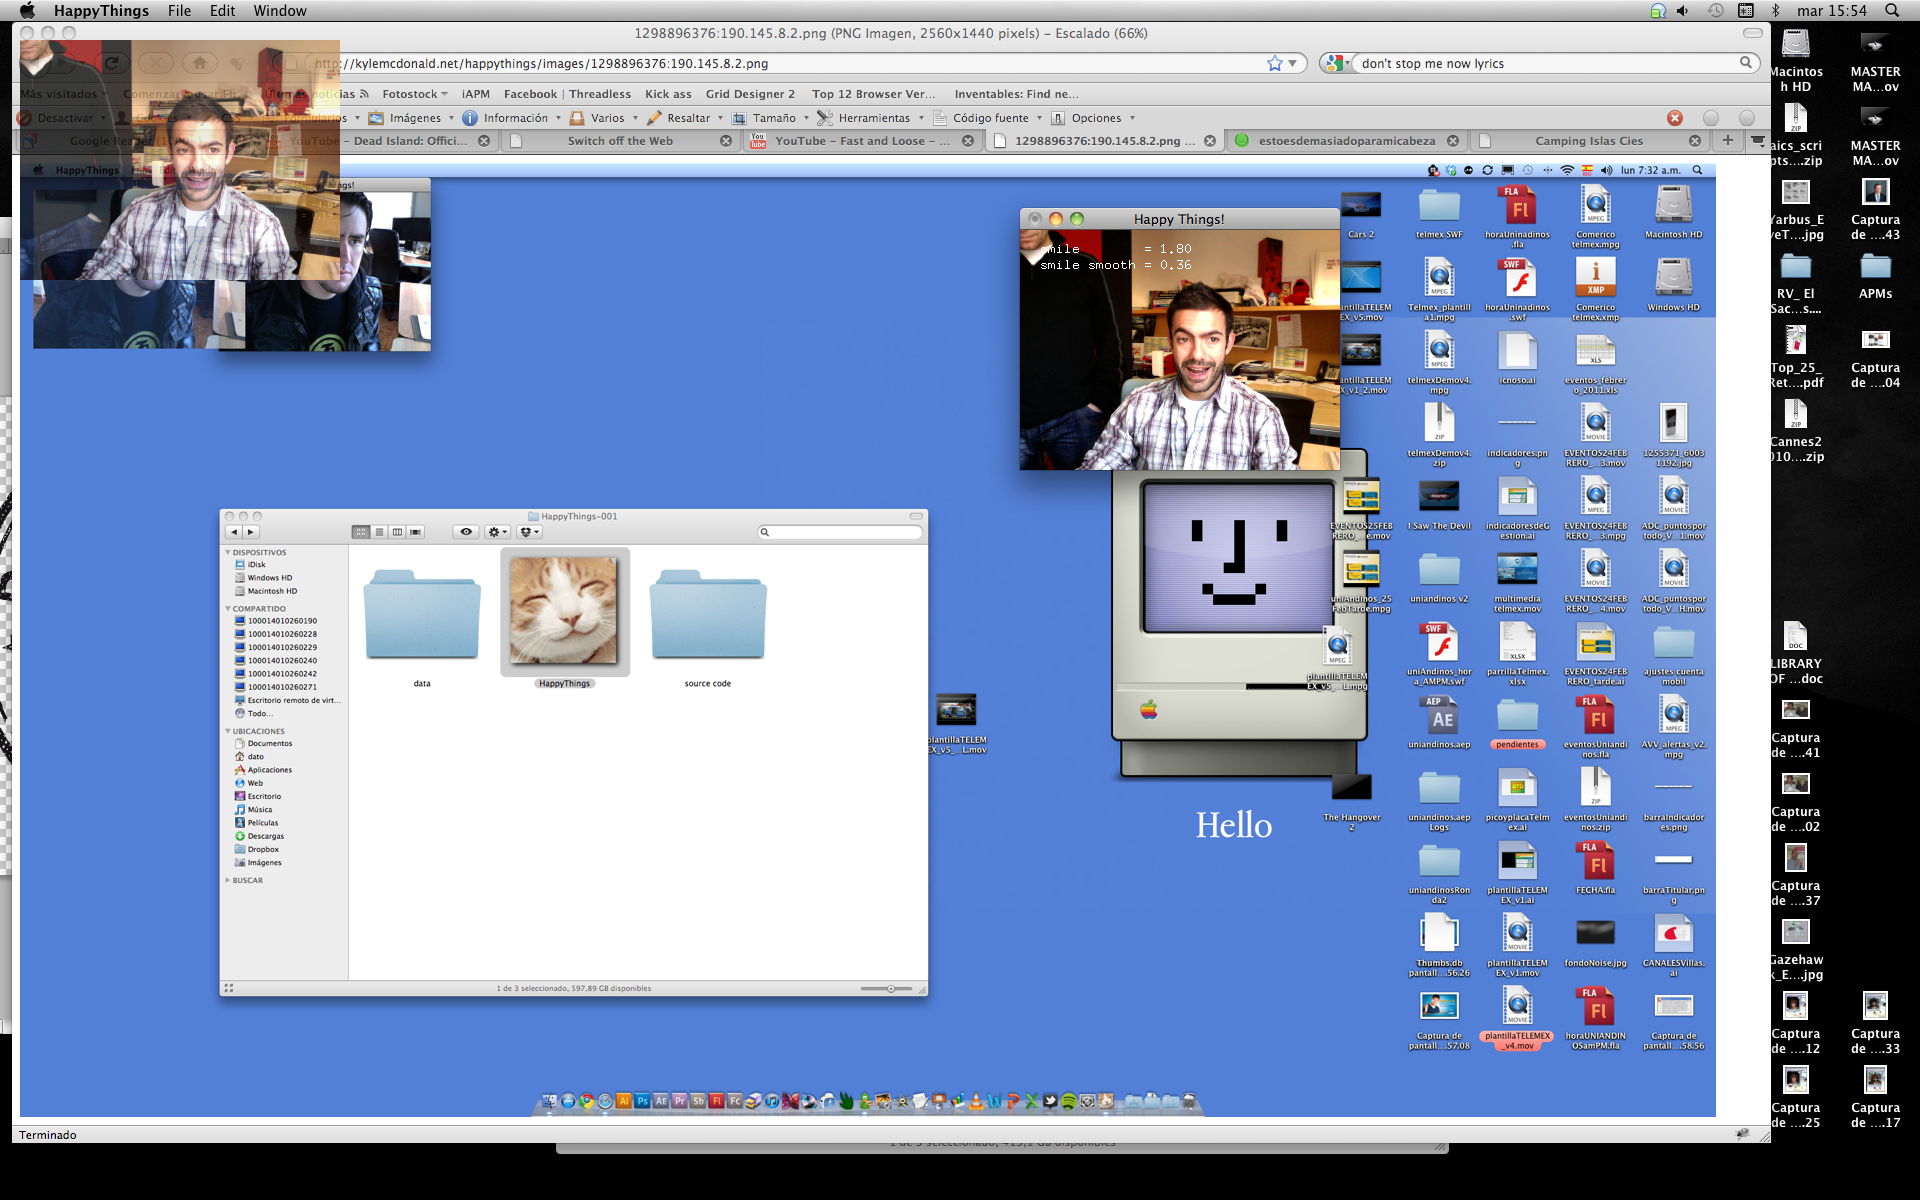Open a new tab with plus button
1920x1200 pixels.
point(1727,140)
